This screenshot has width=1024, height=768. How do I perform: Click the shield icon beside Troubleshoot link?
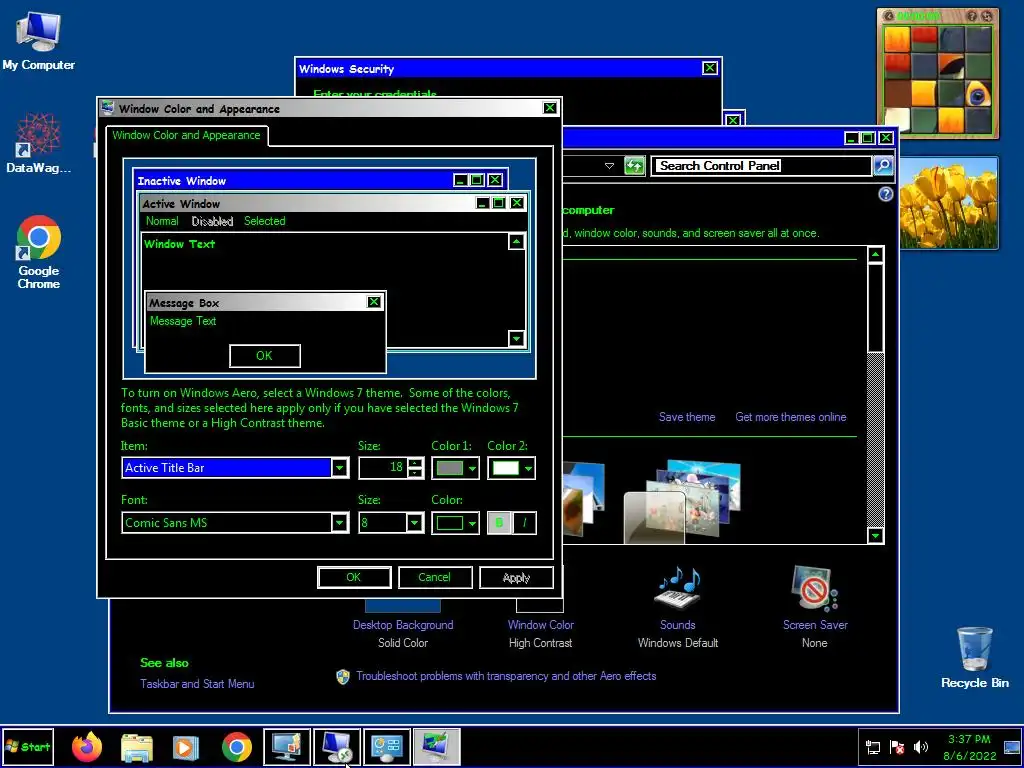(343, 677)
